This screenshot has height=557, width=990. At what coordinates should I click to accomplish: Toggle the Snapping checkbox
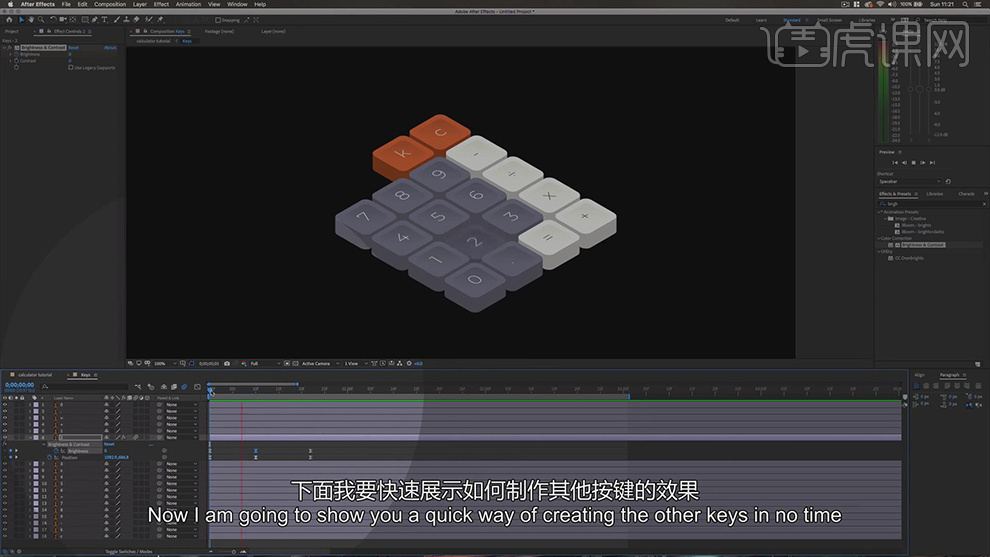coord(218,20)
